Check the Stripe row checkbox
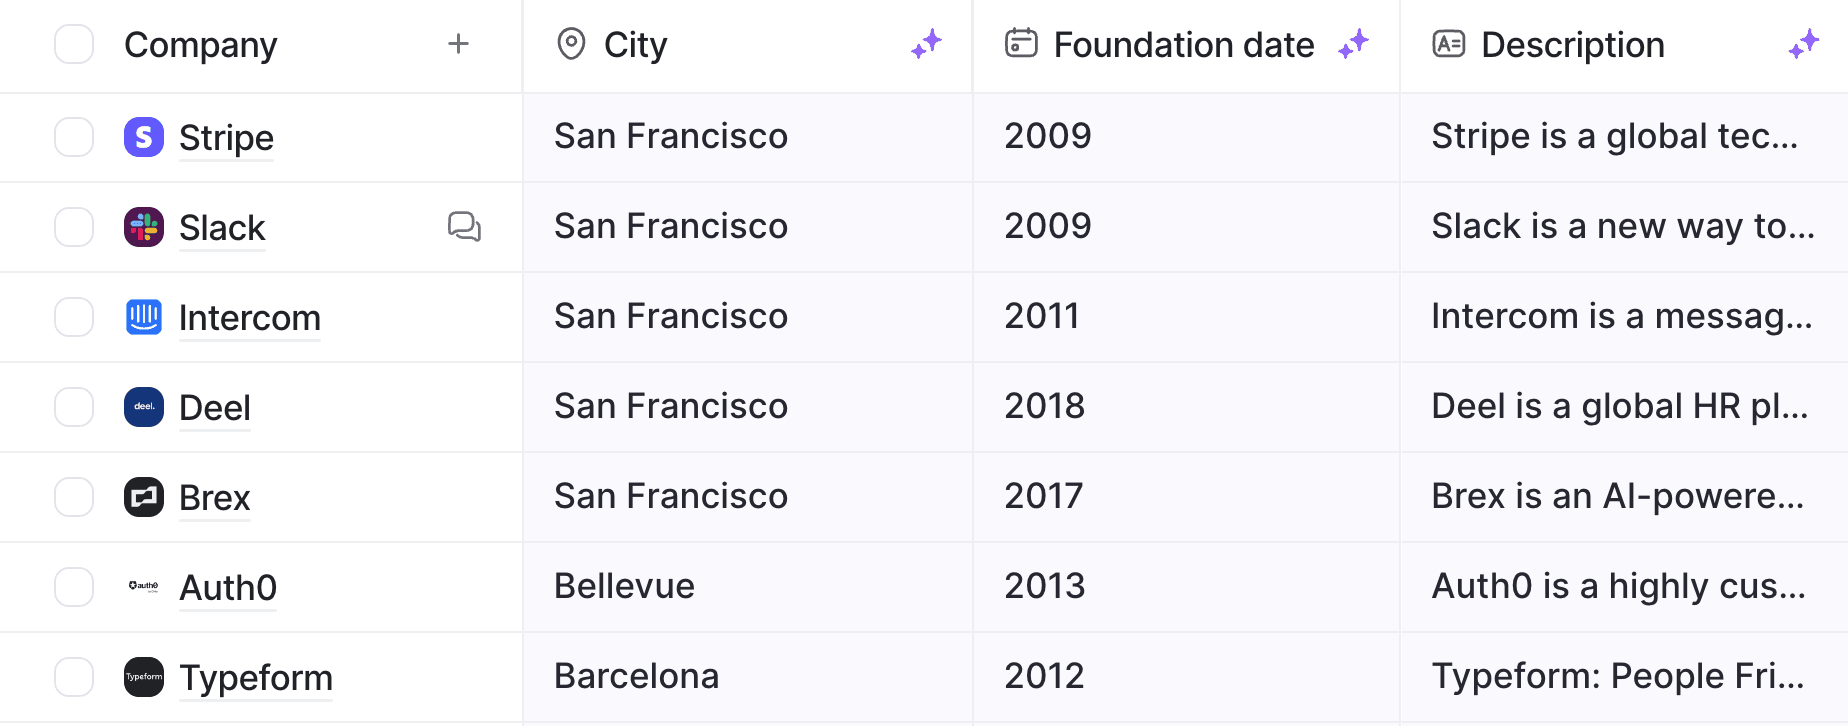Image resolution: width=1848 pixels, height=726 pixels. click(74, 137)
